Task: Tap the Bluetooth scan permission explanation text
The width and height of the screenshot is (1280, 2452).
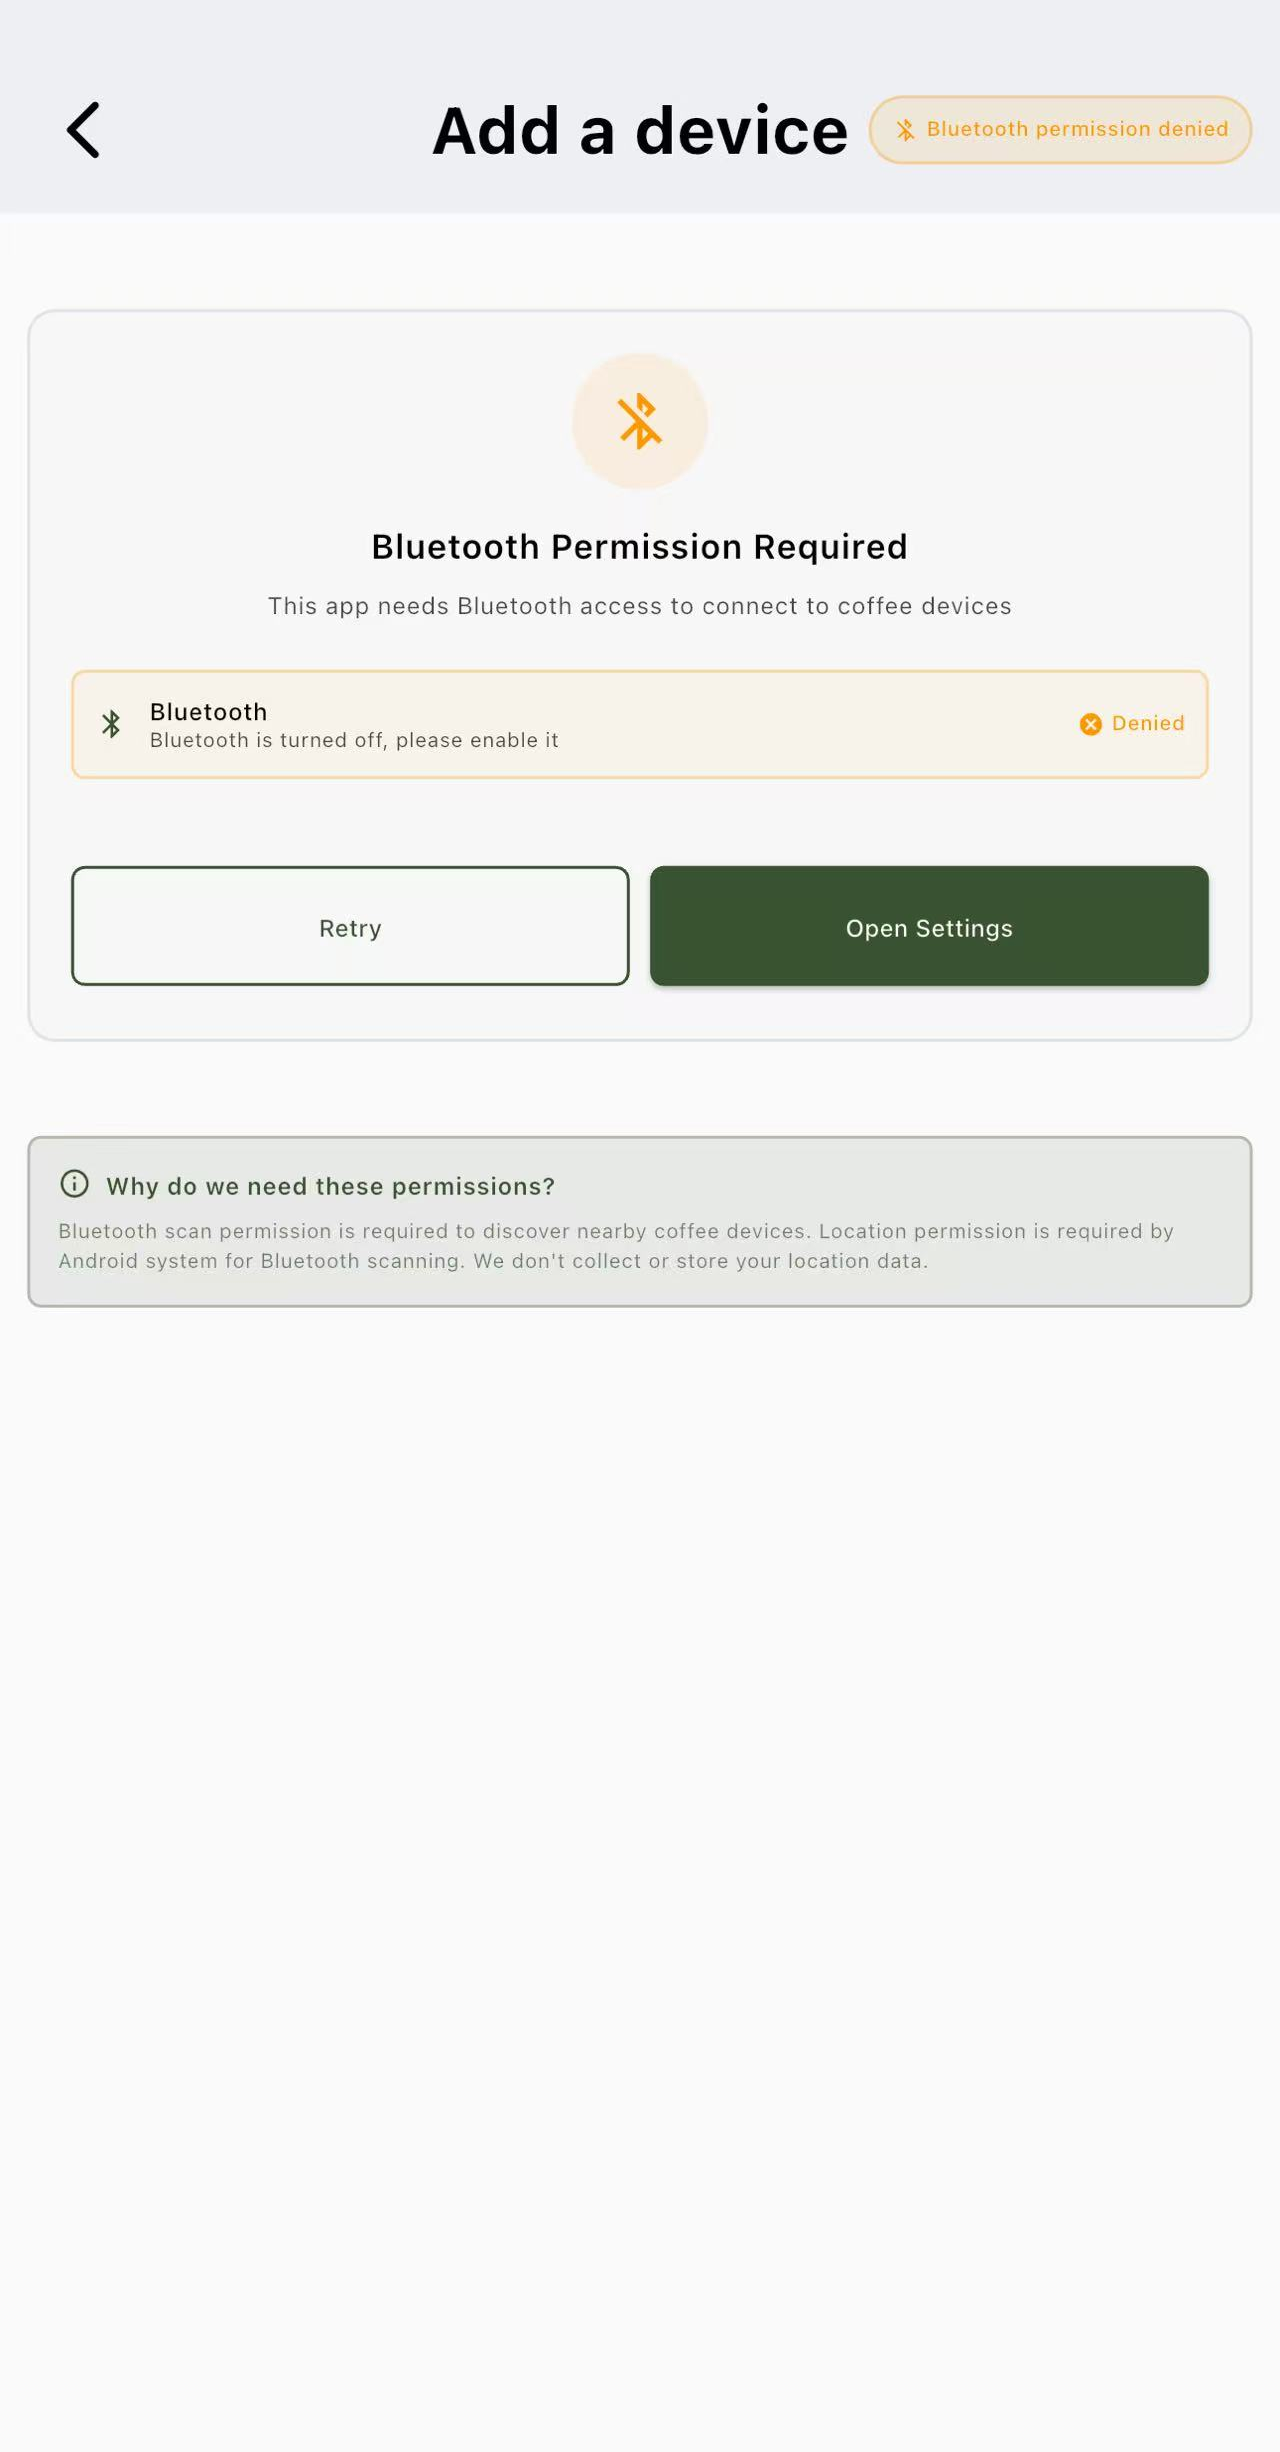Action: click(x=616, y=1246)
